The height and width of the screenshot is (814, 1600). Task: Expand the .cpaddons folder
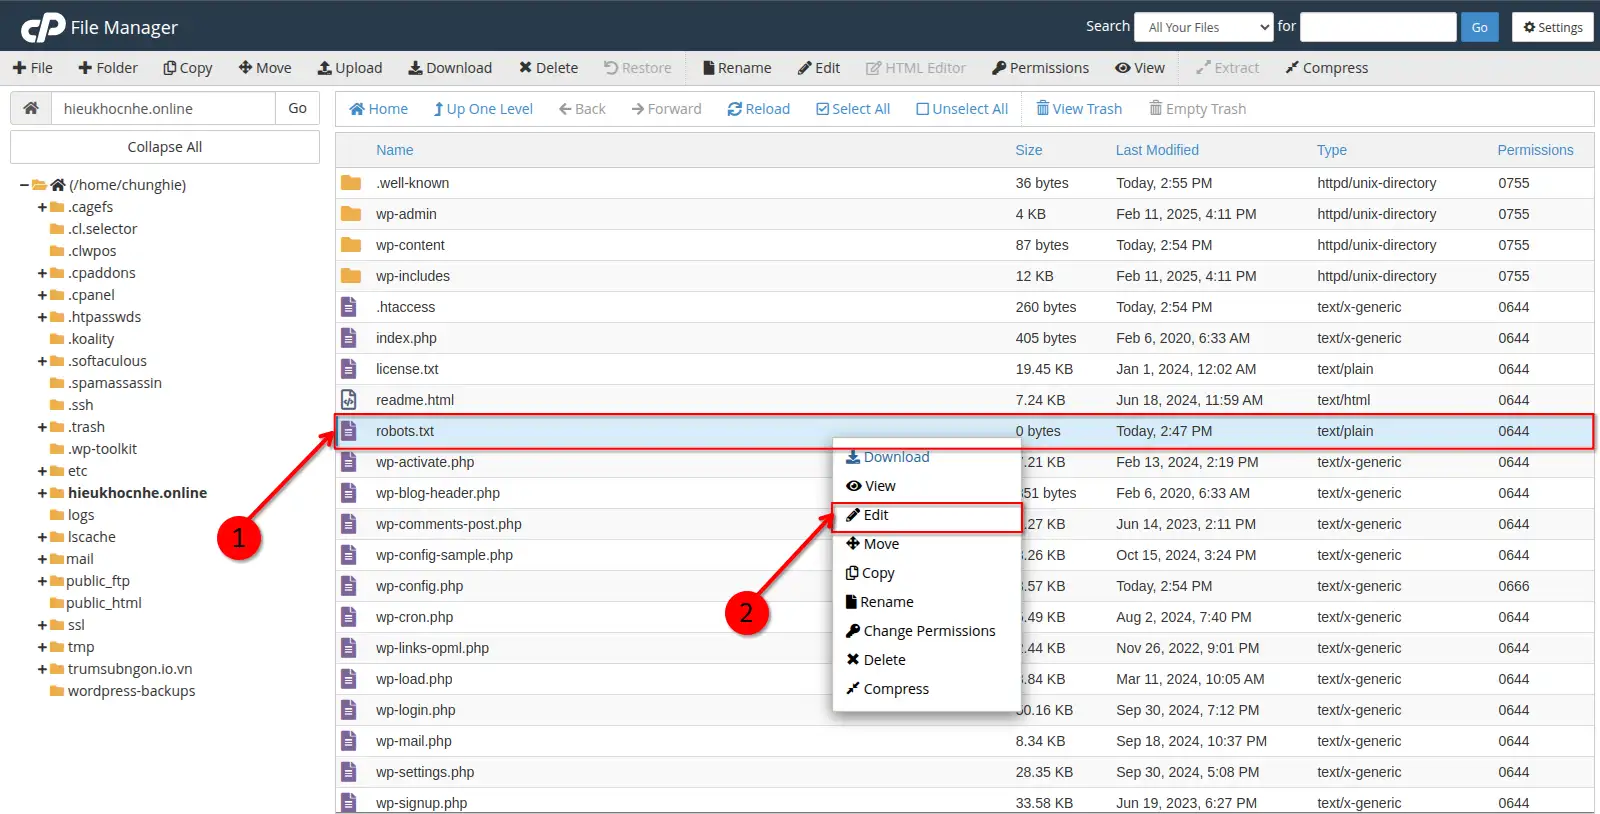[42, 273]
